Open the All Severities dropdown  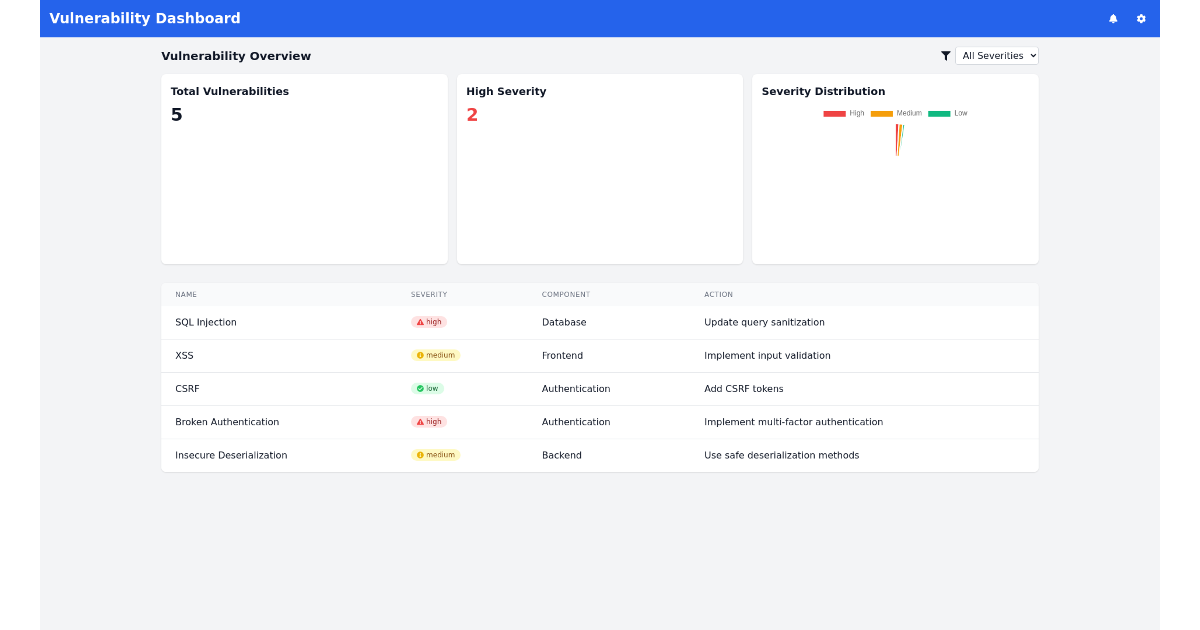click(x=997, y=56)
